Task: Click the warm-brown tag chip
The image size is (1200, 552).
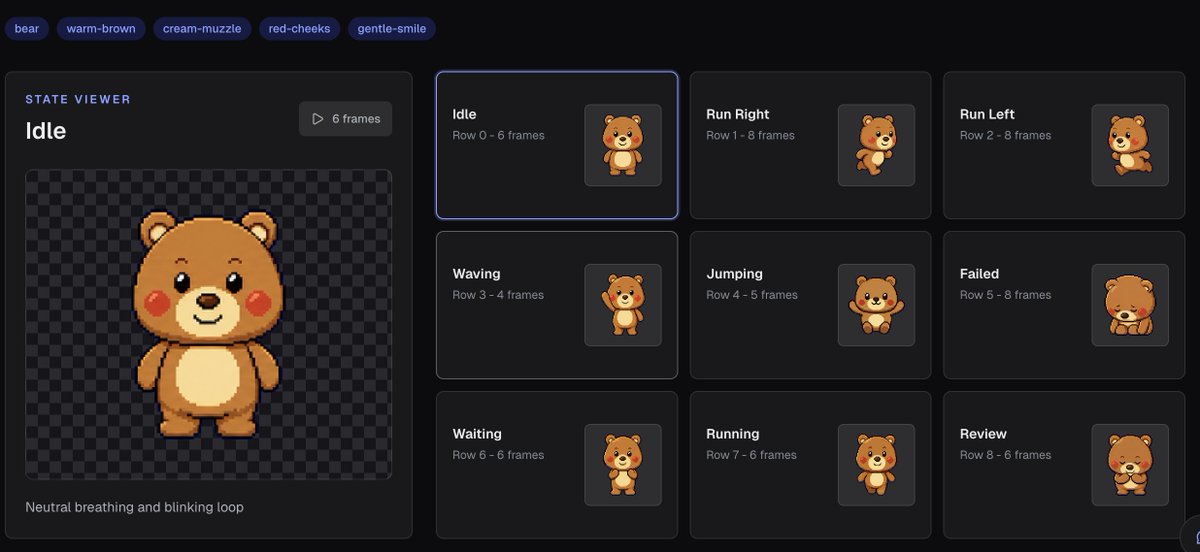Action: click(101, 29)
